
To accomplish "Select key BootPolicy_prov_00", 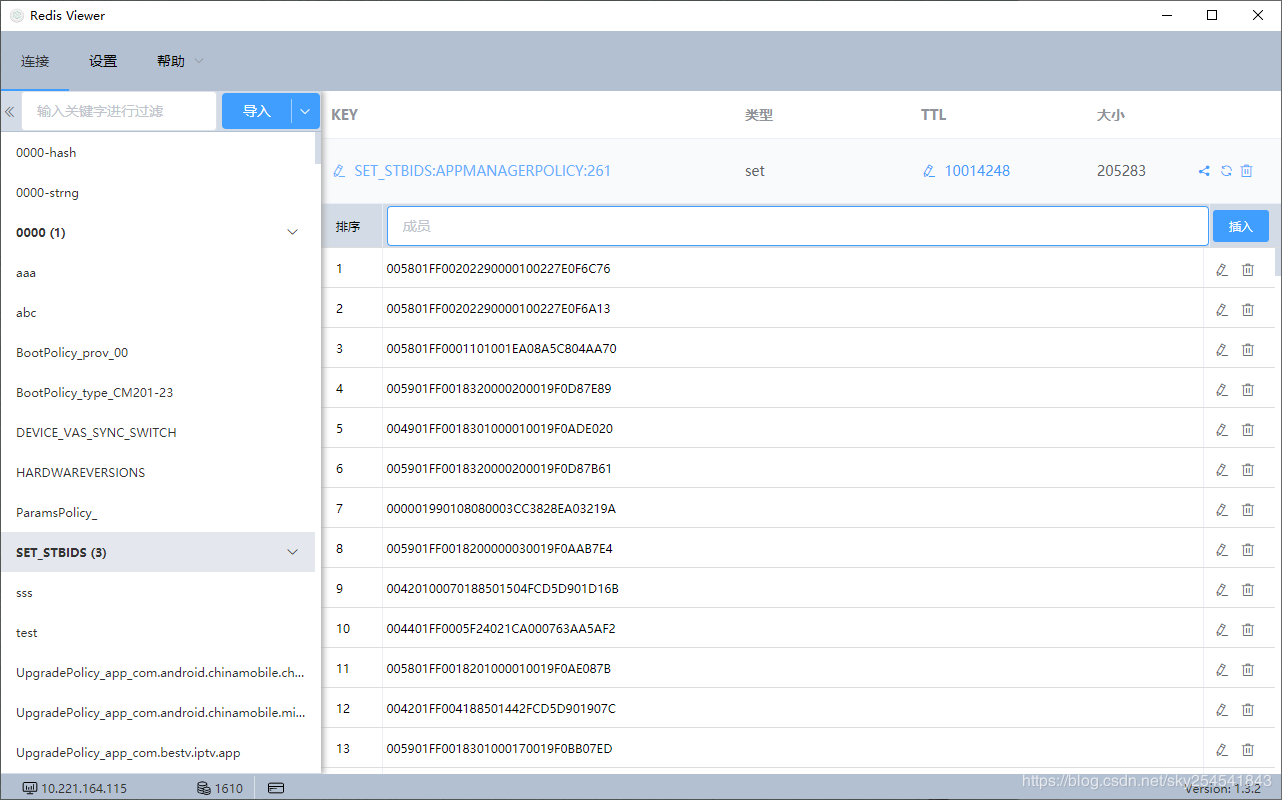I will pos(158,352).
